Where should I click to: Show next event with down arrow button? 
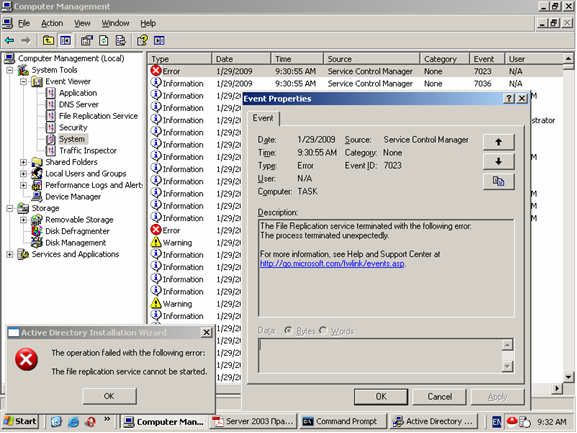pos(498,162)
